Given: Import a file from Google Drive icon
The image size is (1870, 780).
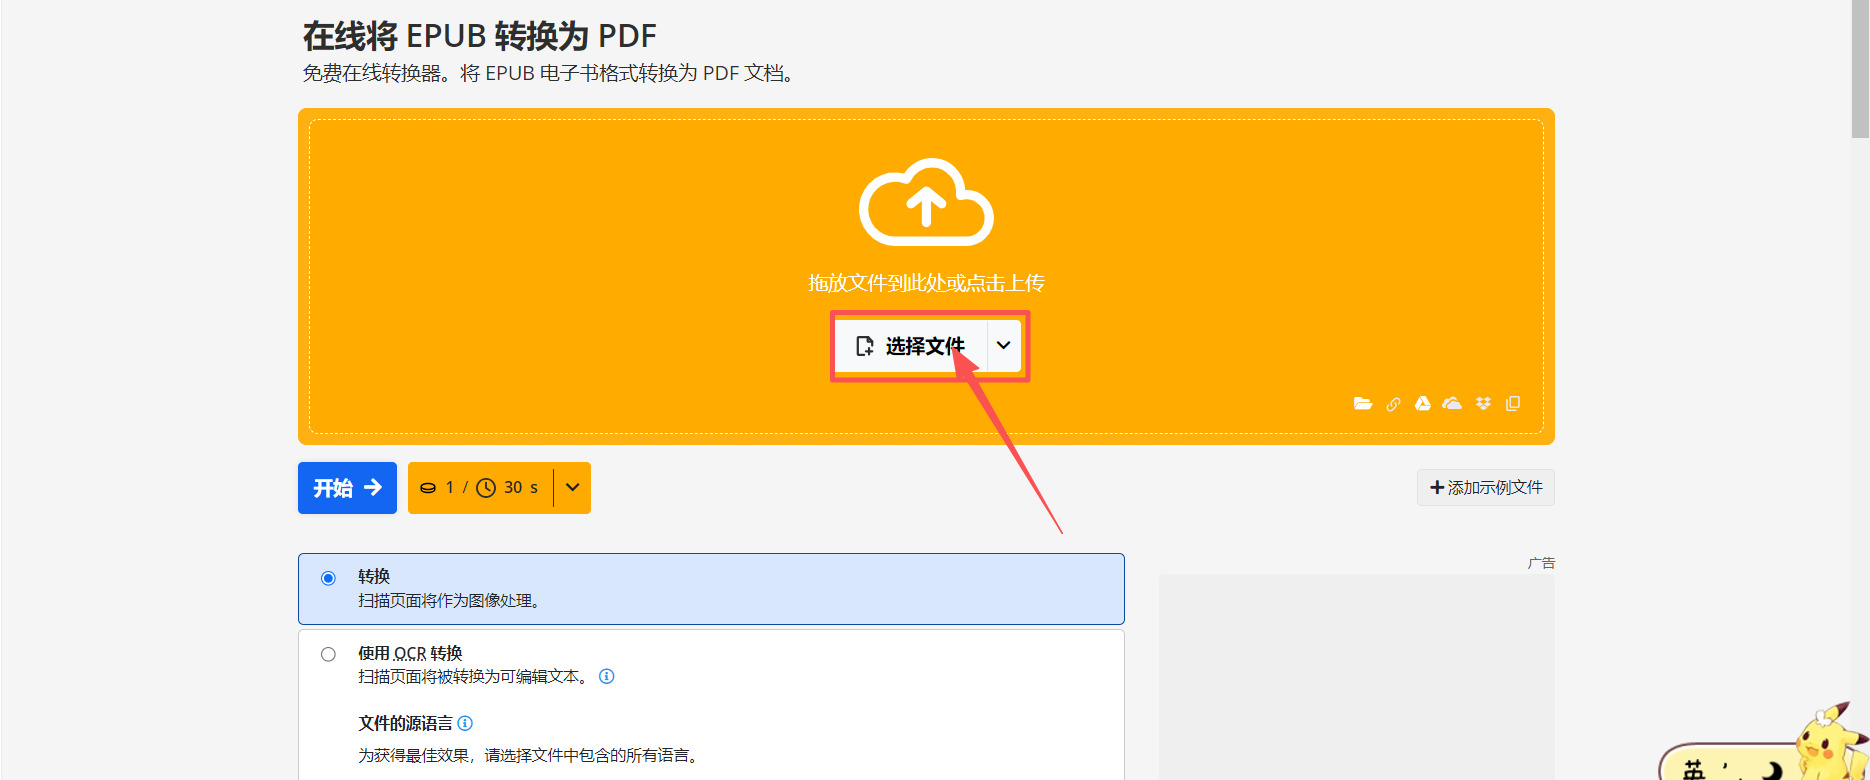Looking at the screenshot, I should 1422,403.
